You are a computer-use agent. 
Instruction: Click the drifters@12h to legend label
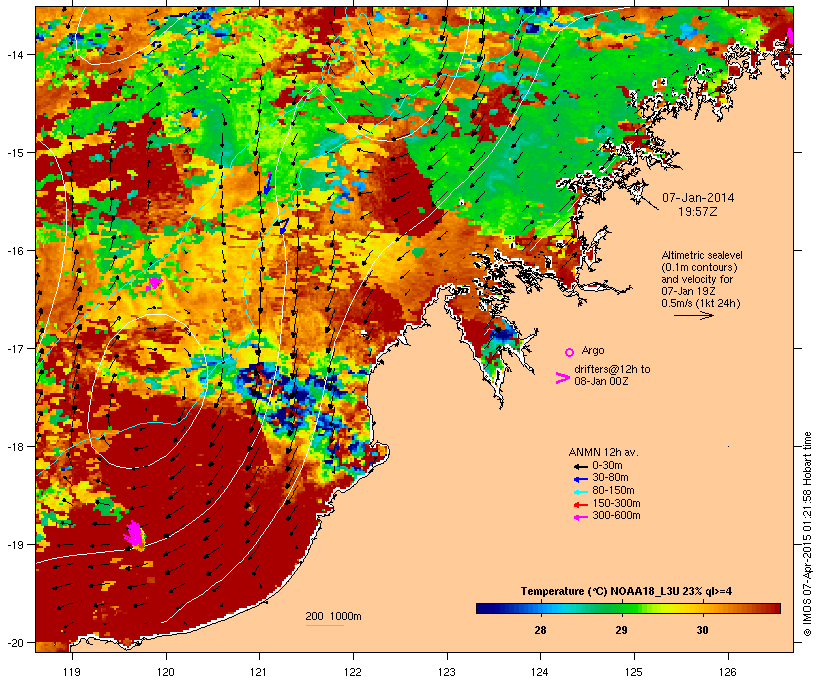612,369
